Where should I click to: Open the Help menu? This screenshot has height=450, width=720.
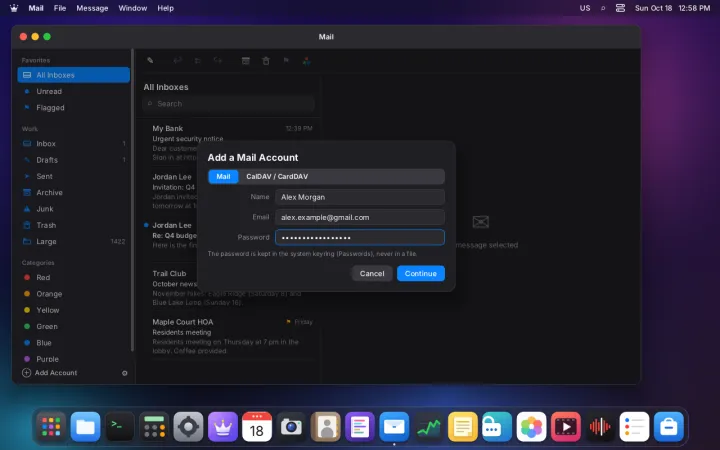(x=165, y=8)
